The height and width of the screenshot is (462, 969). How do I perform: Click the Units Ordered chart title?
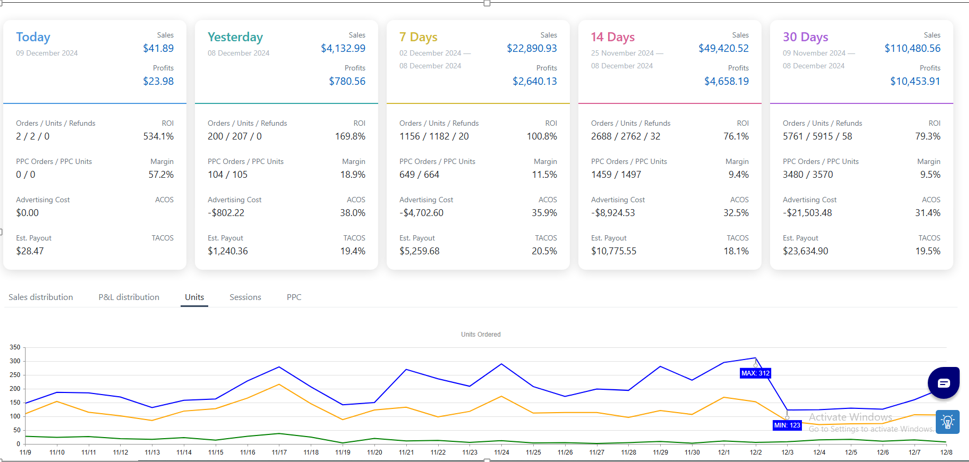click(481, 334)
